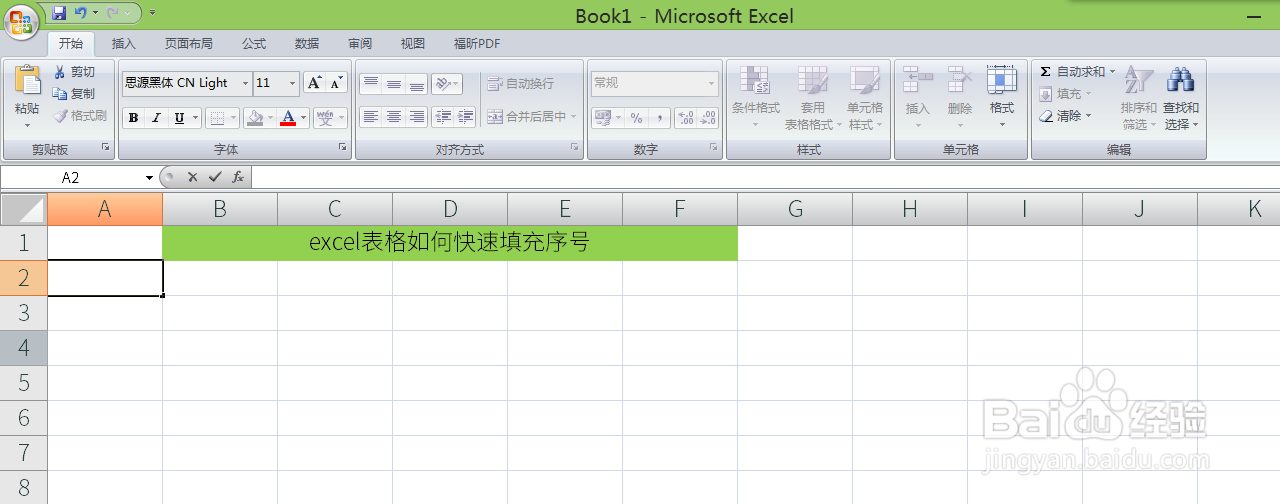Open the Clipboard (剪贴板) dialog launcher
Screen dimensions: 1280x504
point(105,148)
